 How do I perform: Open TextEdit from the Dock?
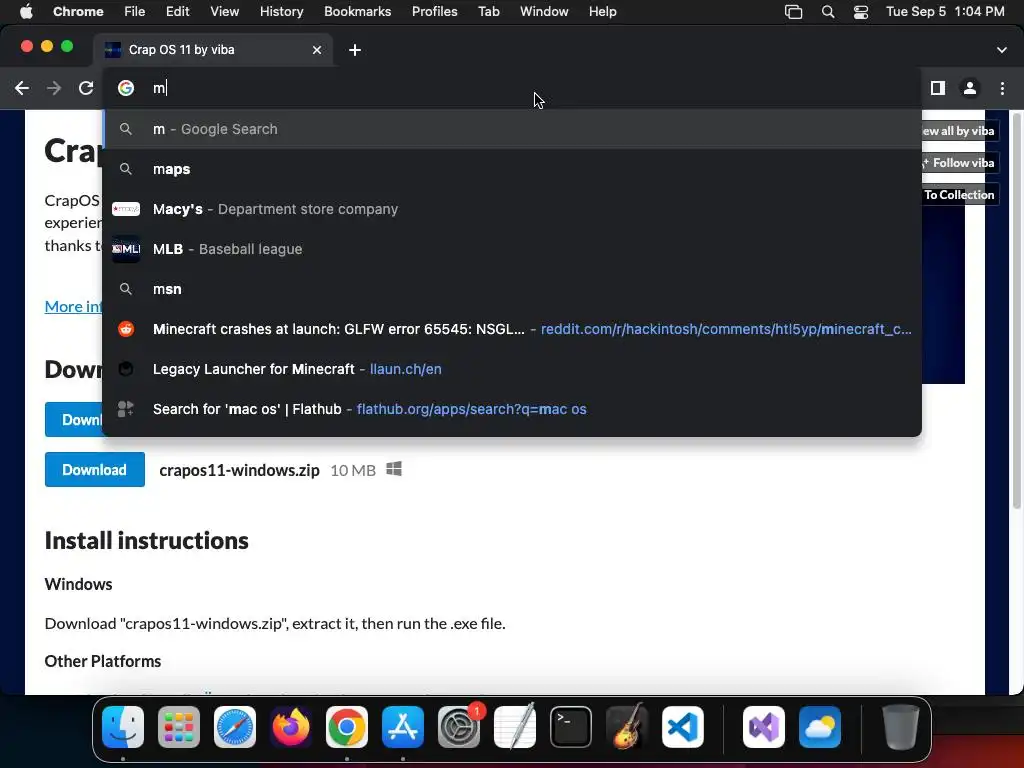pos(515,727)
